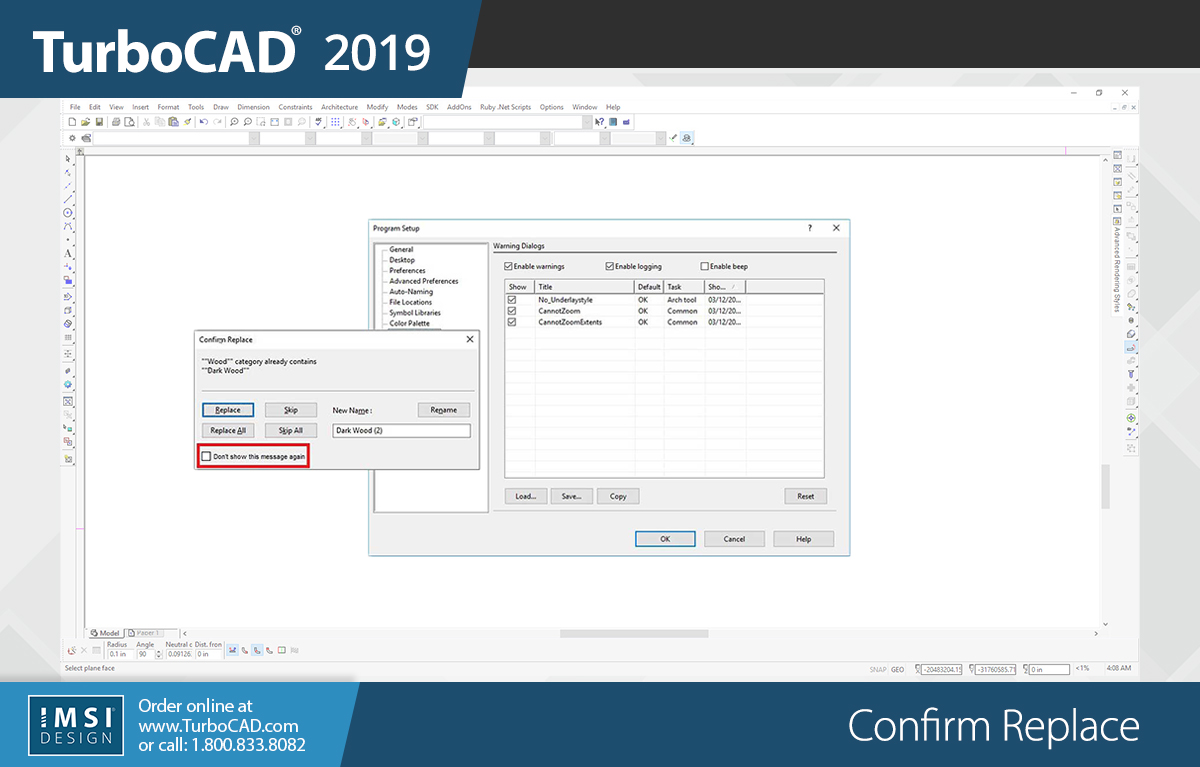1200x767 pixels.
Task: Open the Options menu
Action: pos(552,107)
